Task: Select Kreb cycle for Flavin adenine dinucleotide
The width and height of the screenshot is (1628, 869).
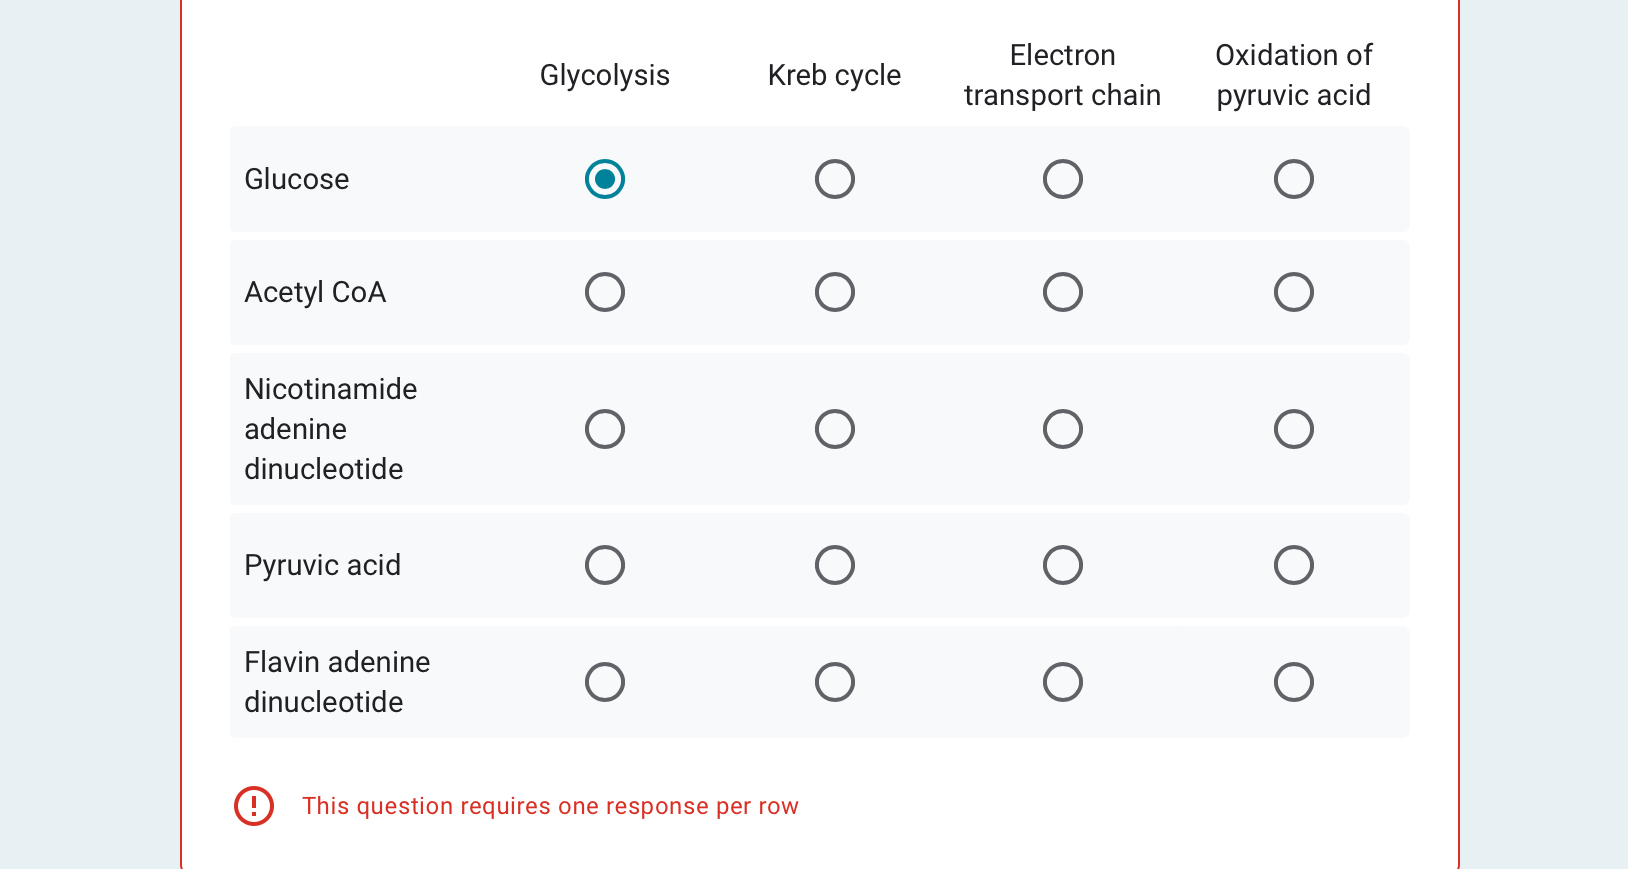Action: point(835,681)
